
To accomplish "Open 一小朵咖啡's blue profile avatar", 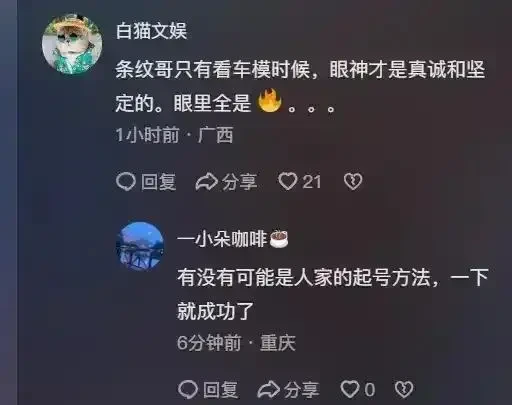I will pos(140,246).
